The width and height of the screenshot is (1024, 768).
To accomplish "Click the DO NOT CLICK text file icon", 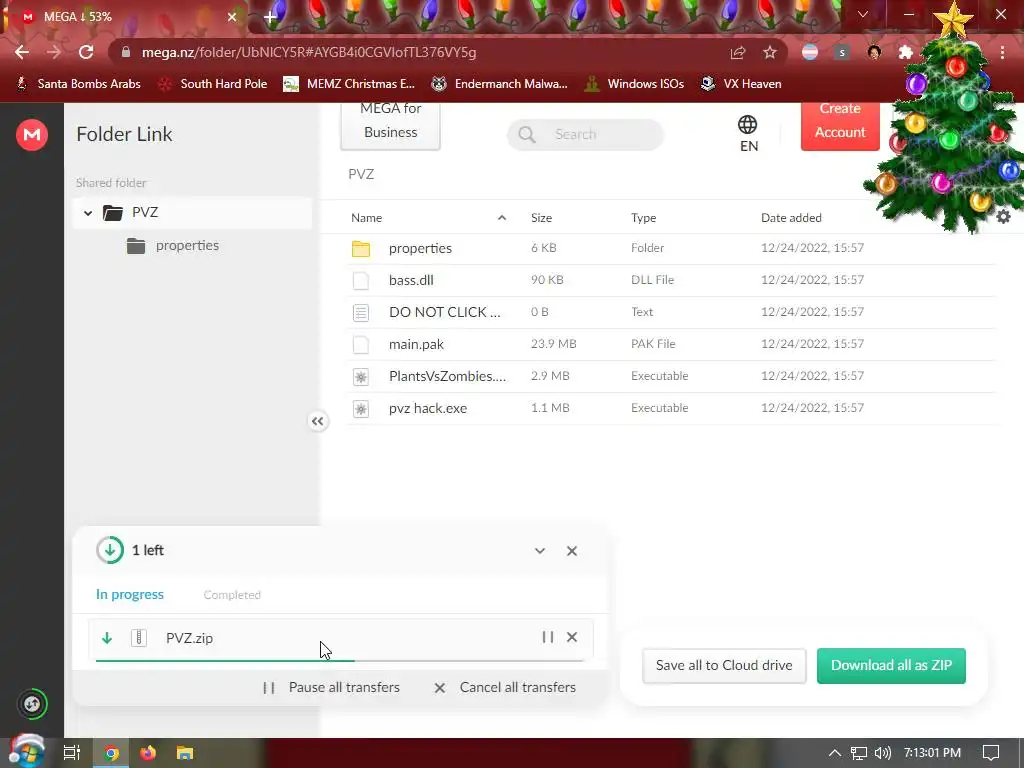I will [360, 312].
